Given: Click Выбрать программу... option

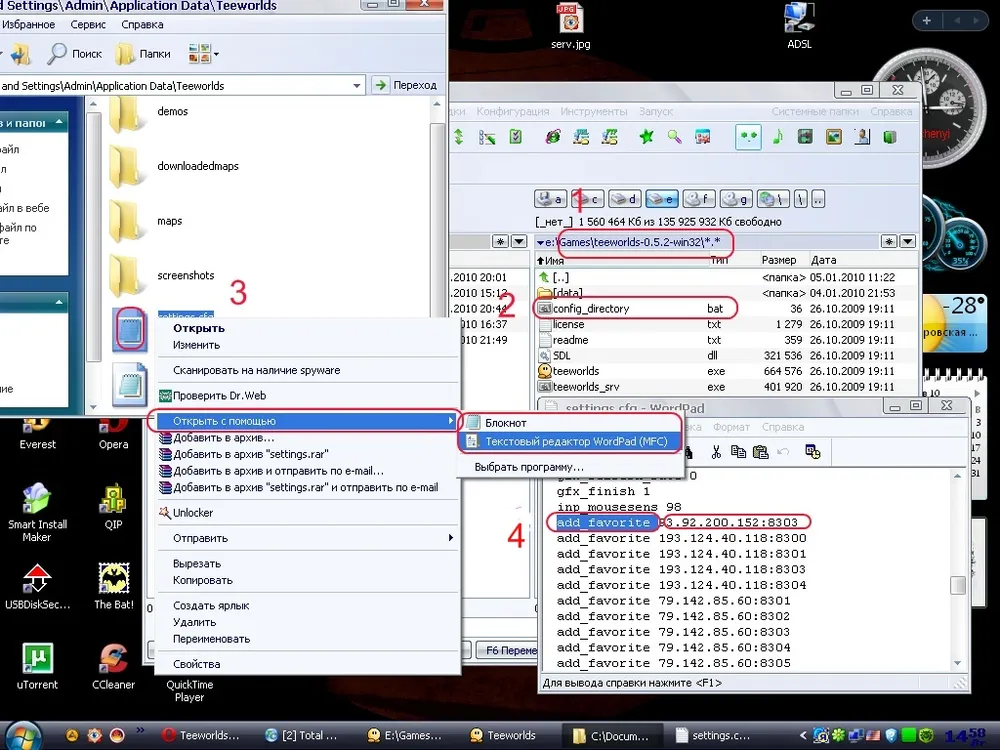Looking at the screenshot, I should [x=528, y=467].
